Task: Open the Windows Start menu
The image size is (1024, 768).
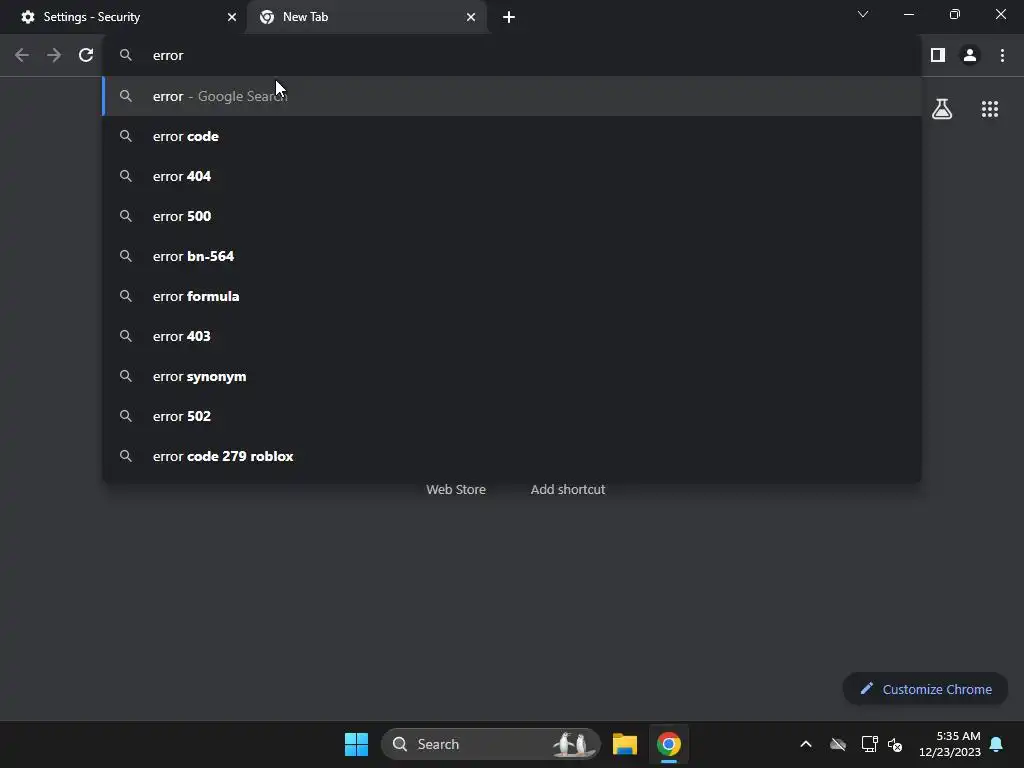Action: [x=357, y=744]
